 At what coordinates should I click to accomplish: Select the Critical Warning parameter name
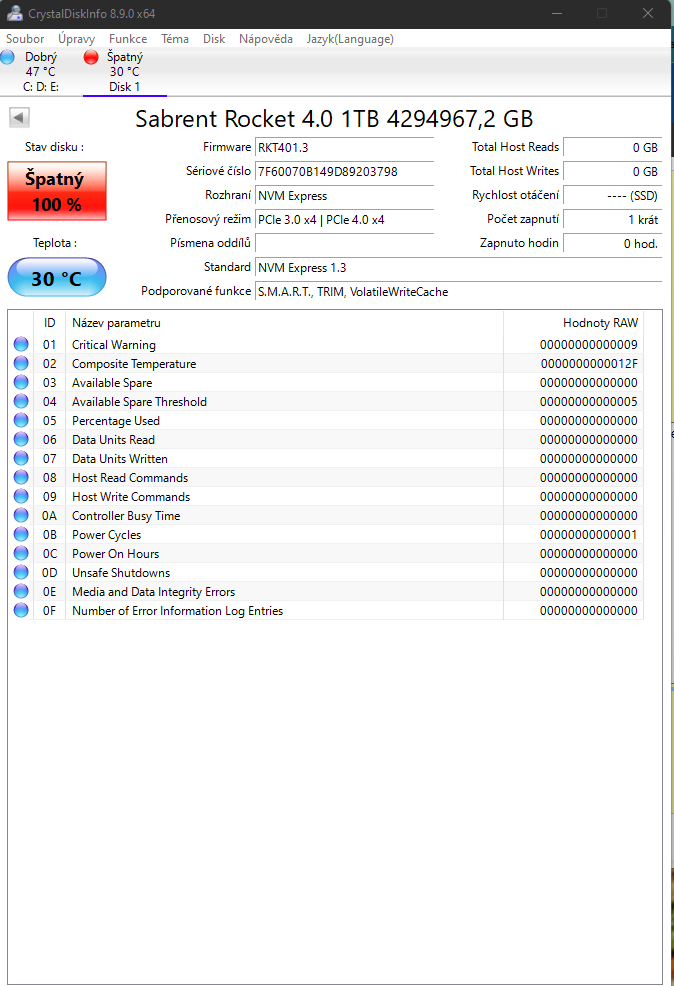point(114,345)
